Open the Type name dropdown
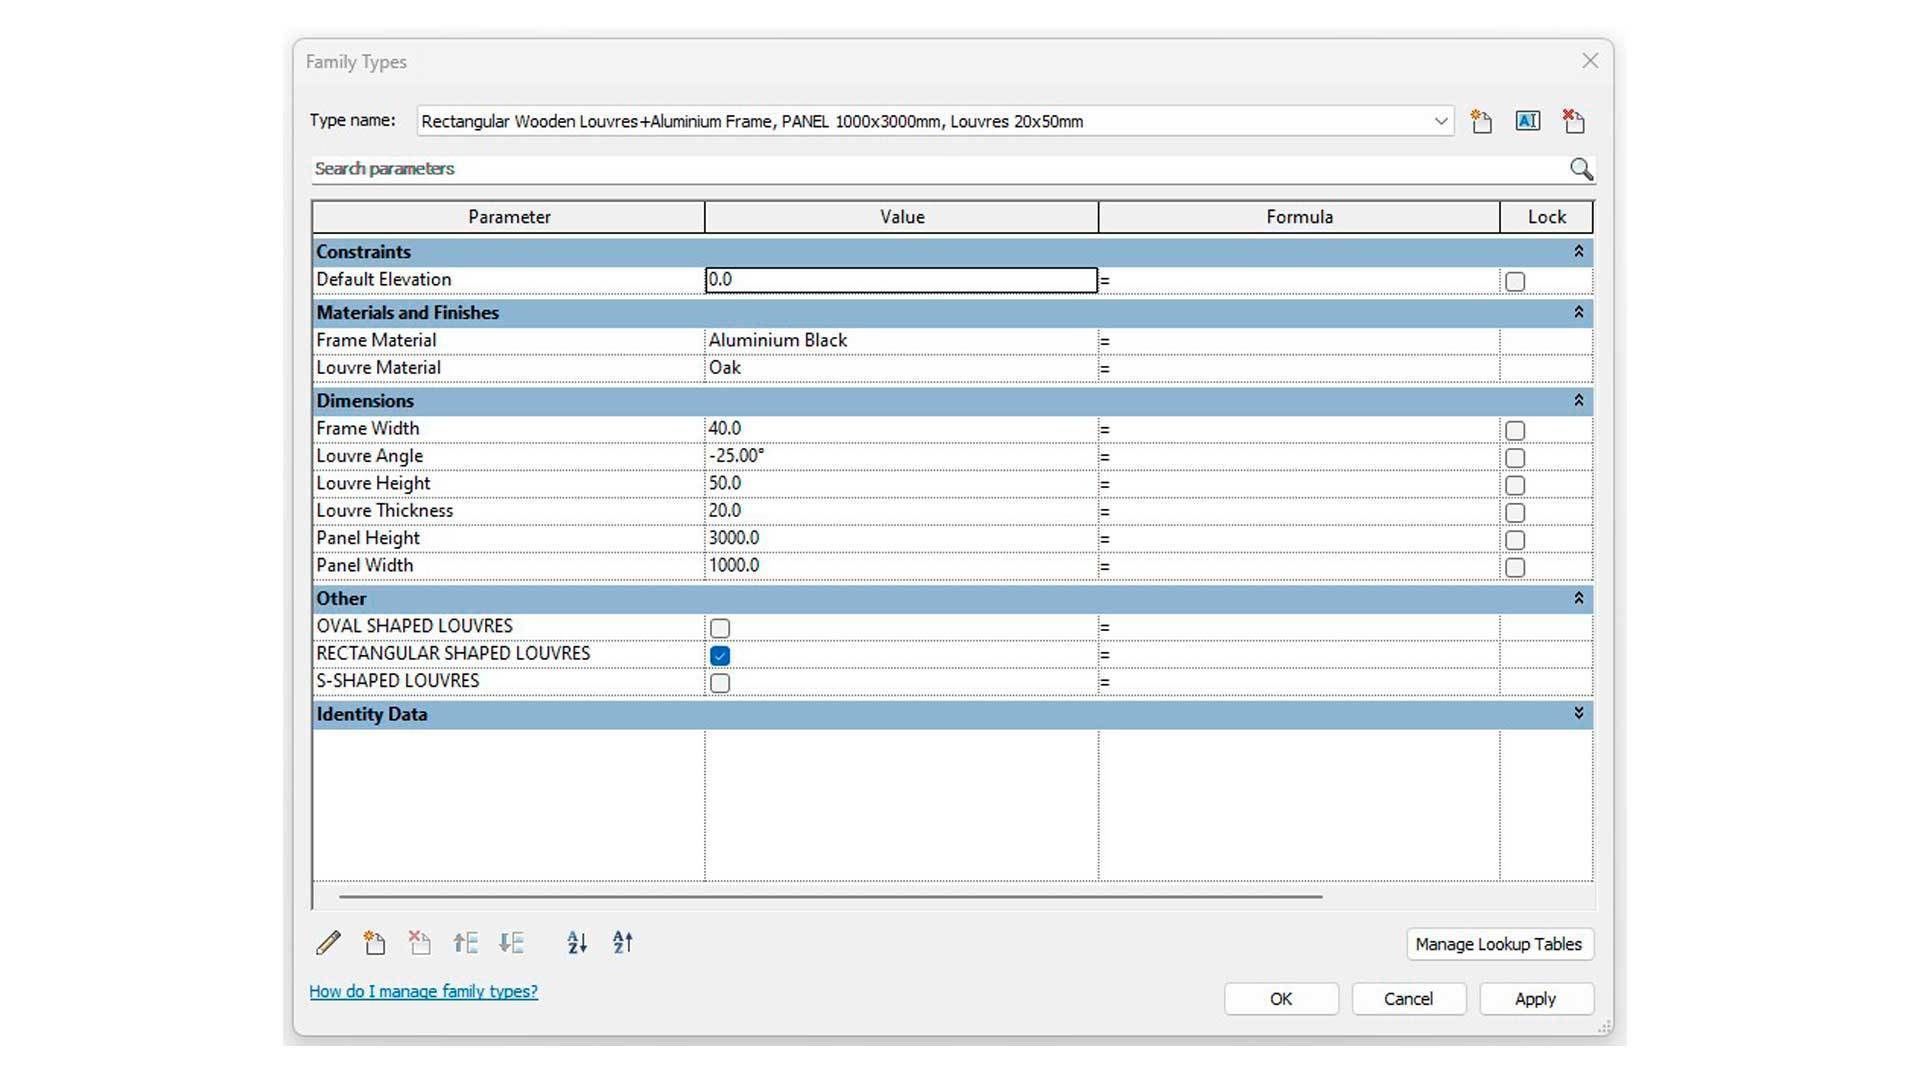 click(1440, 122)
